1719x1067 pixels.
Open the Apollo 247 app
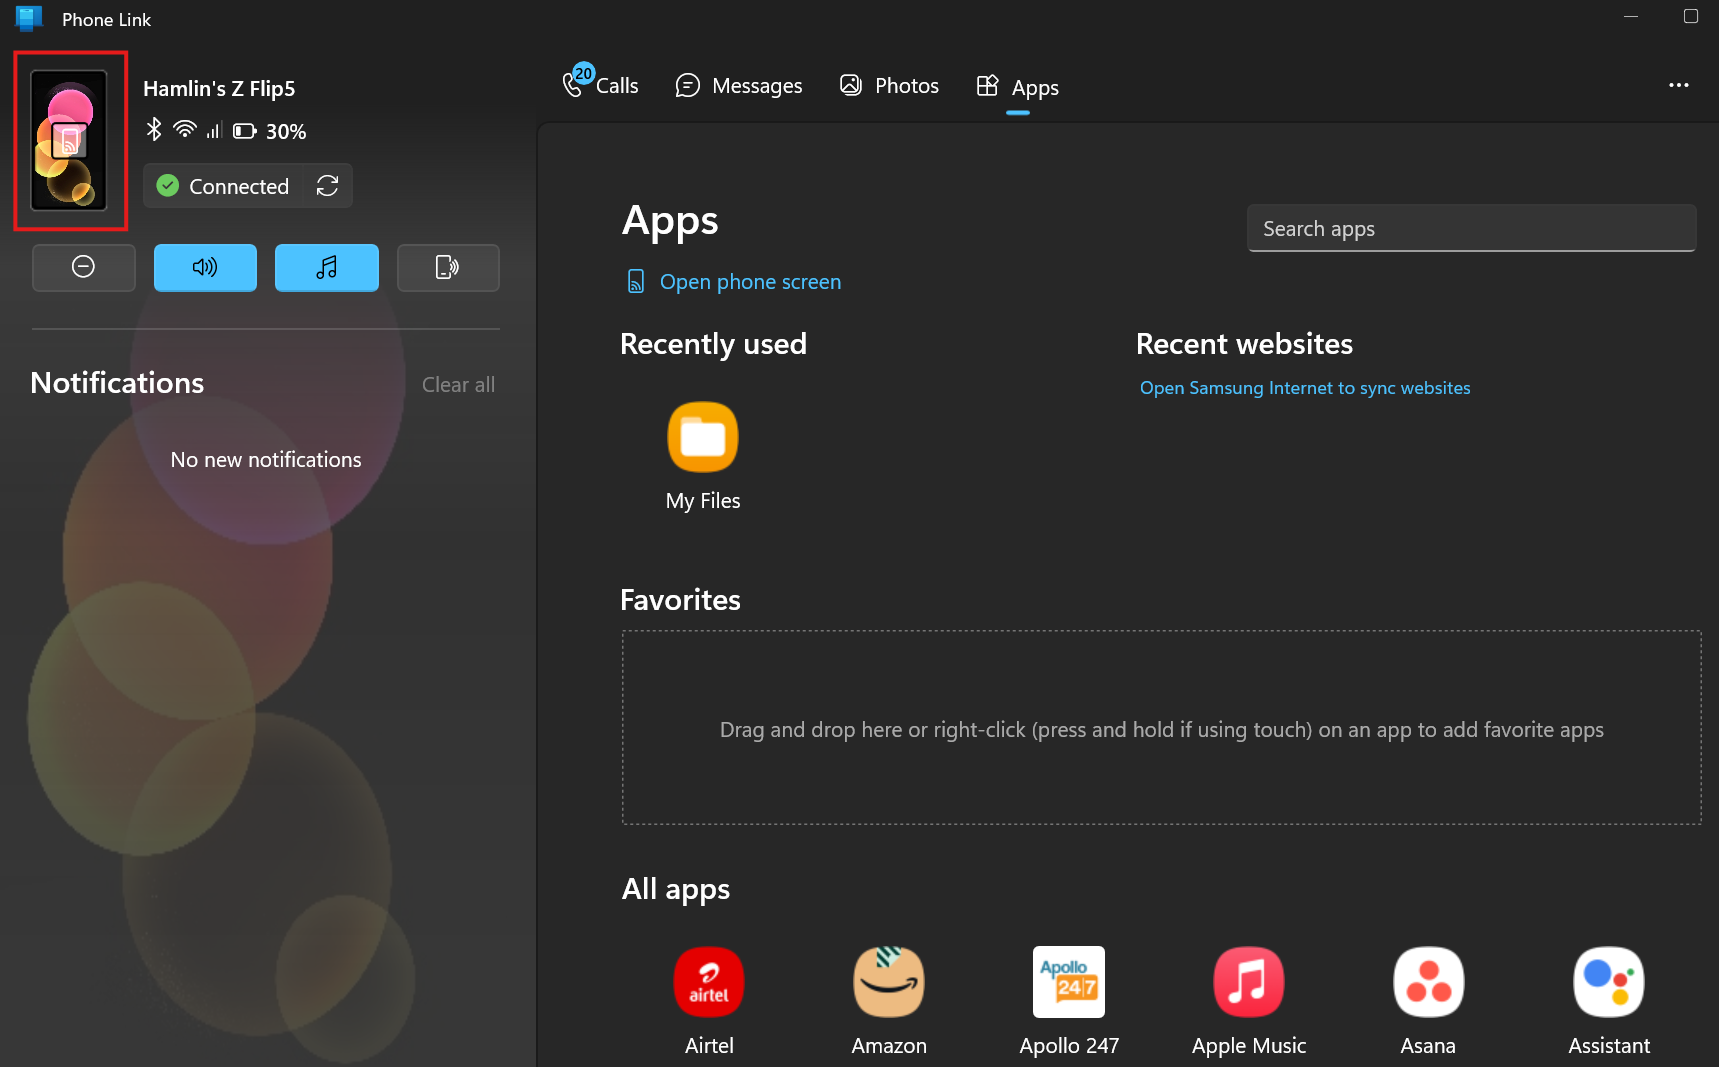[1069, 982]
